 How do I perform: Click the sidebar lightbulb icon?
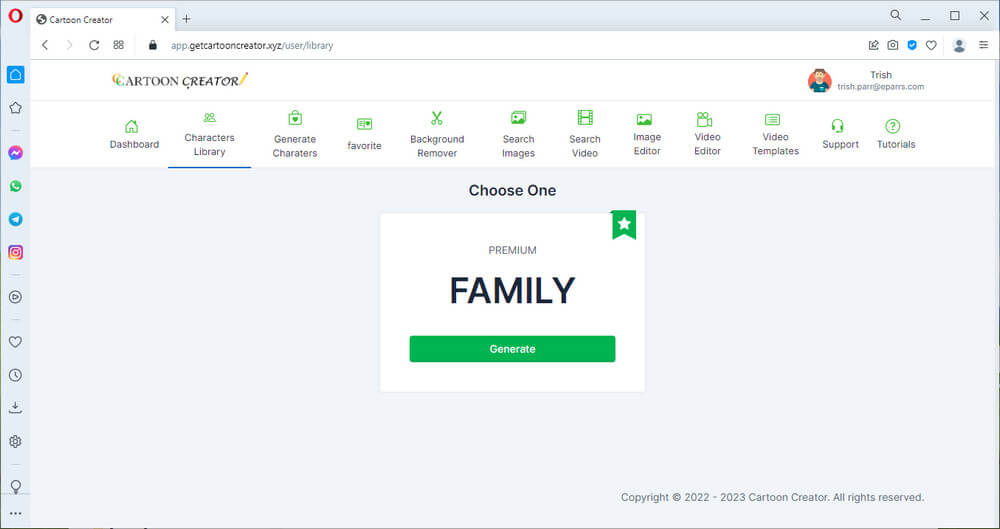coord(16,486)
